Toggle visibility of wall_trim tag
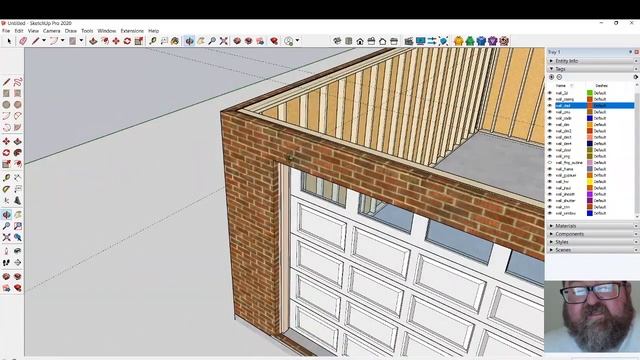 [550, 207]
